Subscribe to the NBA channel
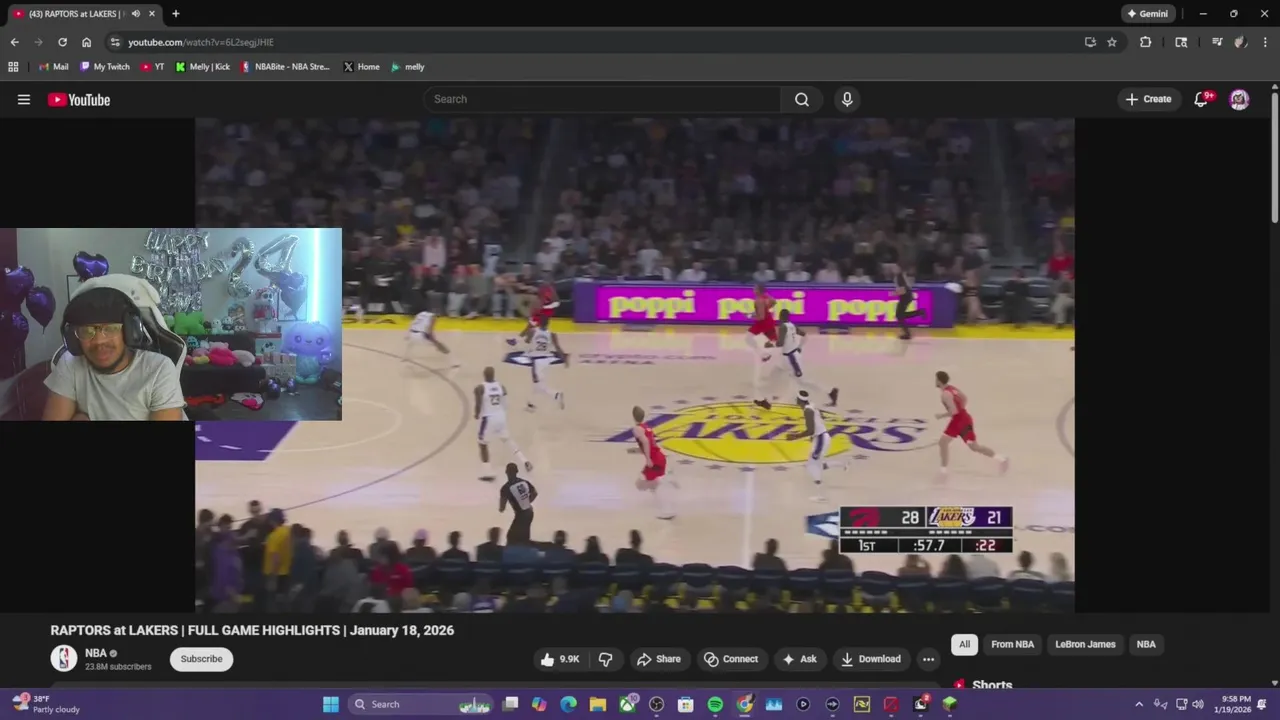The height and width of the screenshot is (720, 1280). pos(201,659)
